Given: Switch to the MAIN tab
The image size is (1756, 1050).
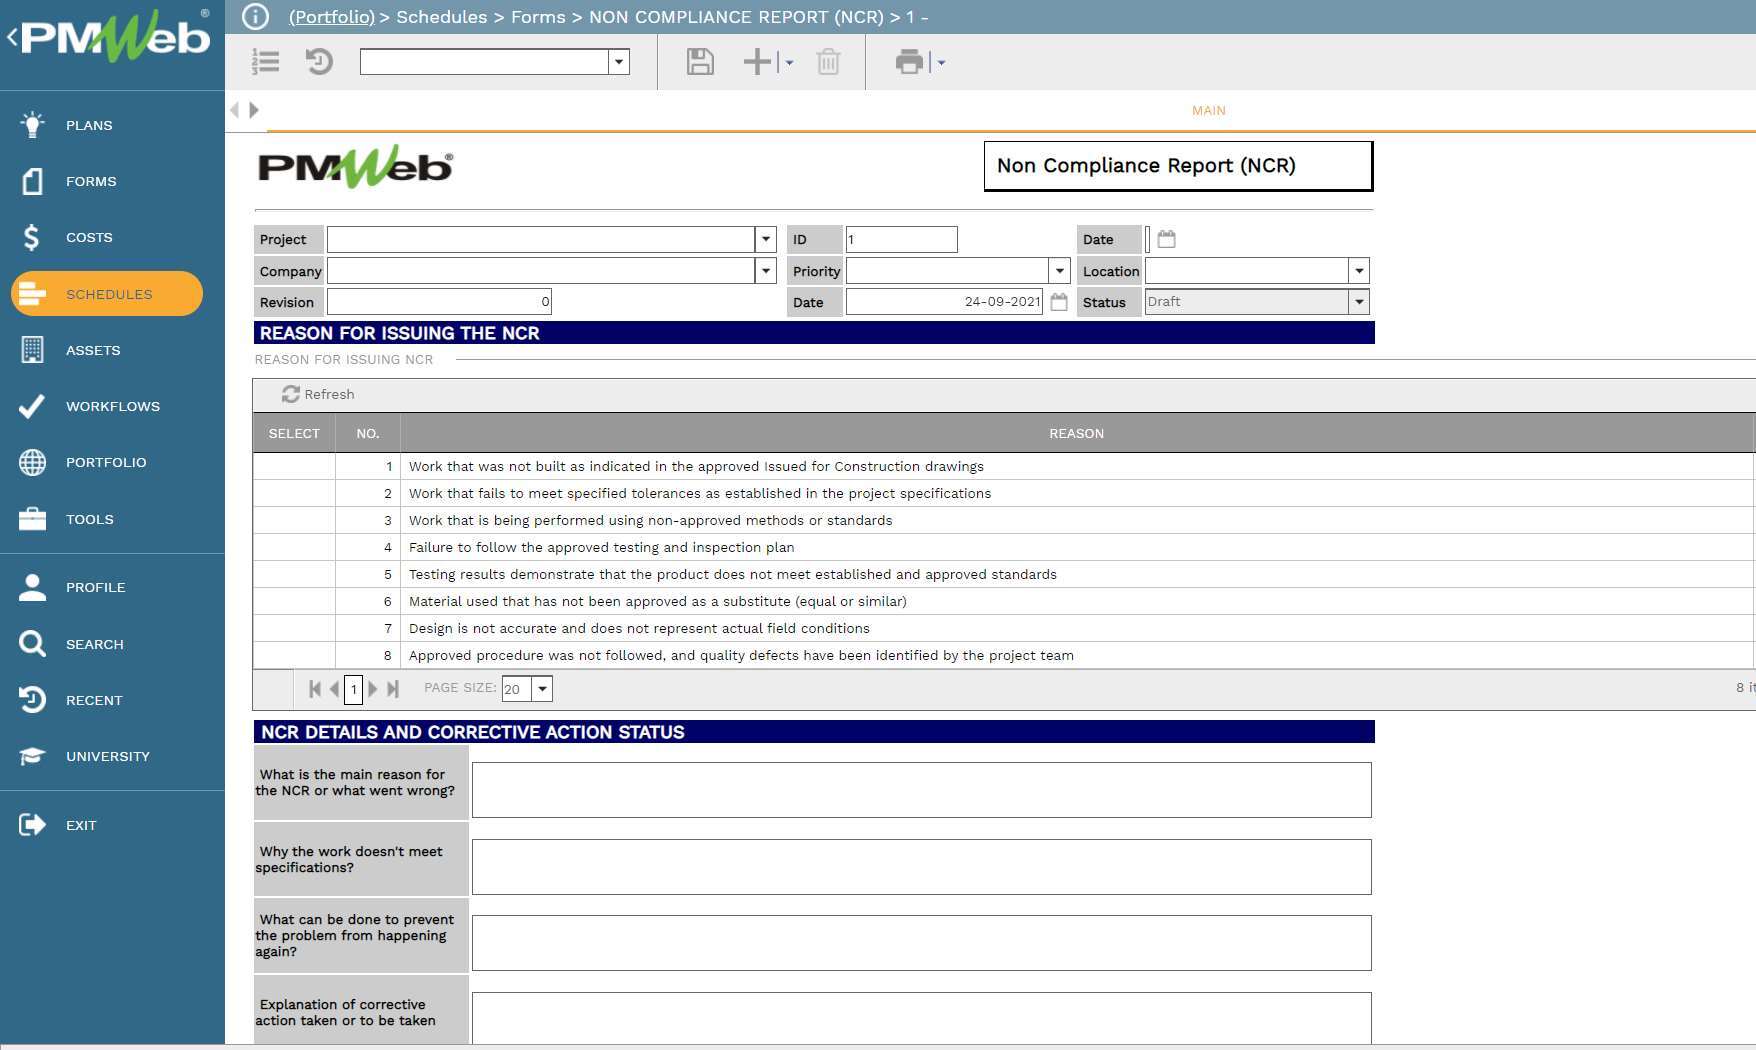Looking at the screenshot, I should pyautogui.click(x=1208, y=110).
